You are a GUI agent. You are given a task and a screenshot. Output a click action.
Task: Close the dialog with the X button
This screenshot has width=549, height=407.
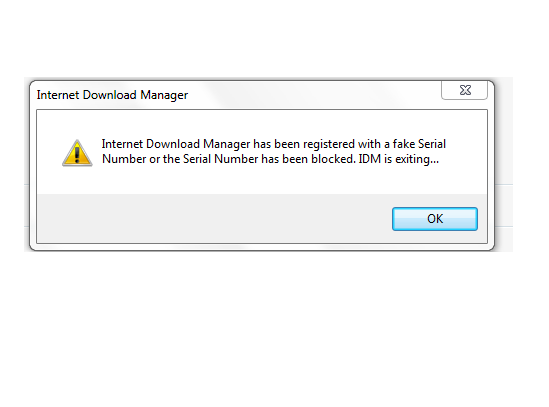[x=465, y=90]
